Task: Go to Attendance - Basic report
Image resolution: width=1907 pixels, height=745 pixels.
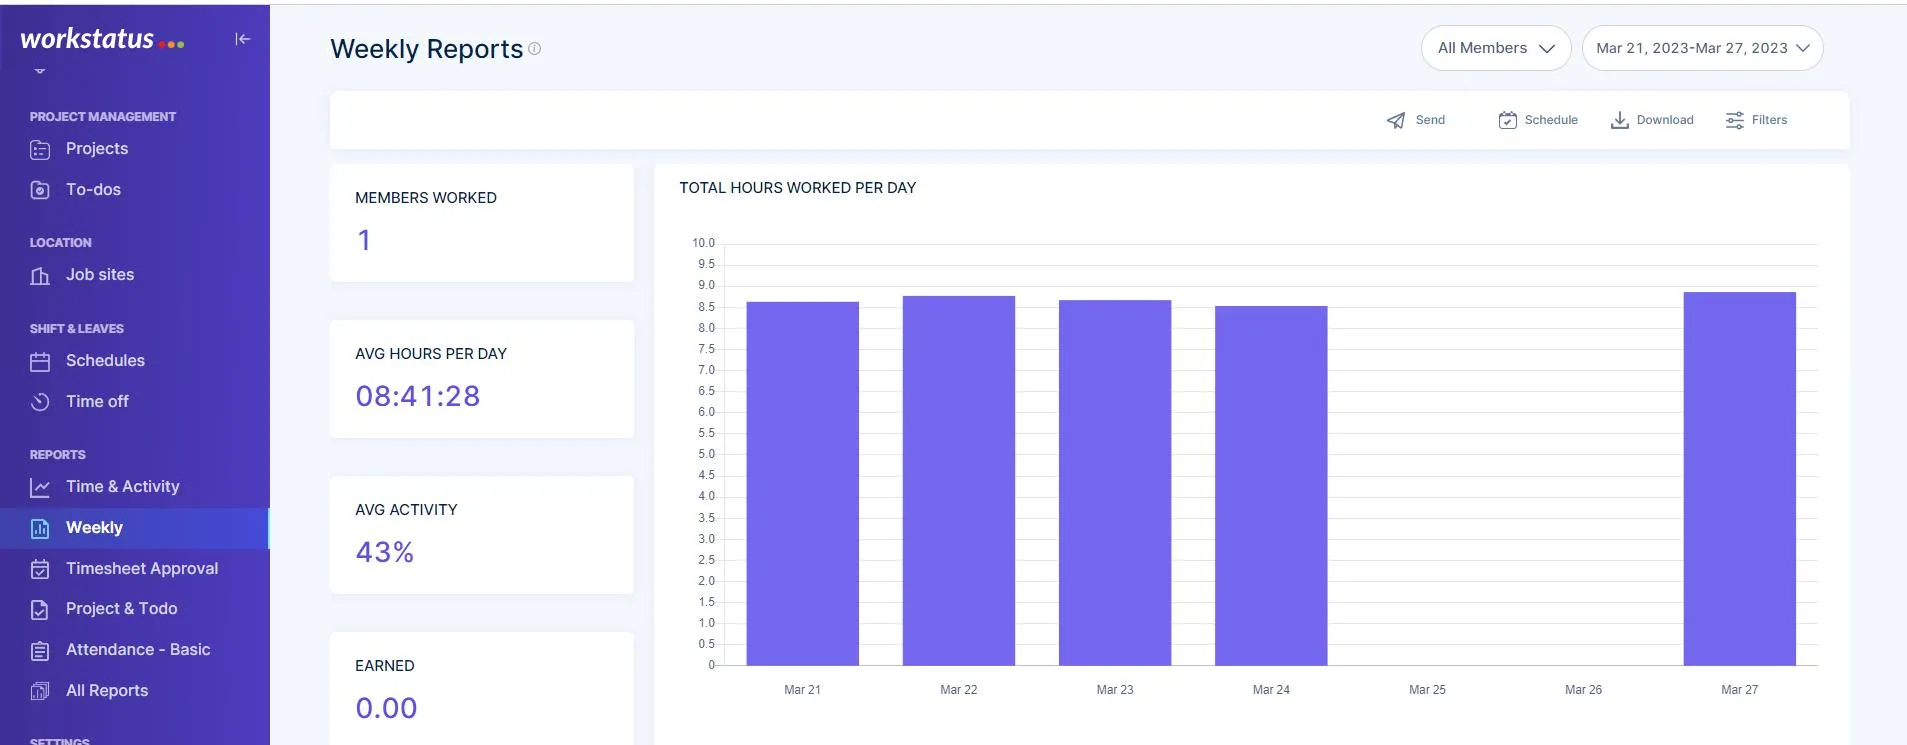Action: (x=137, y=650)
